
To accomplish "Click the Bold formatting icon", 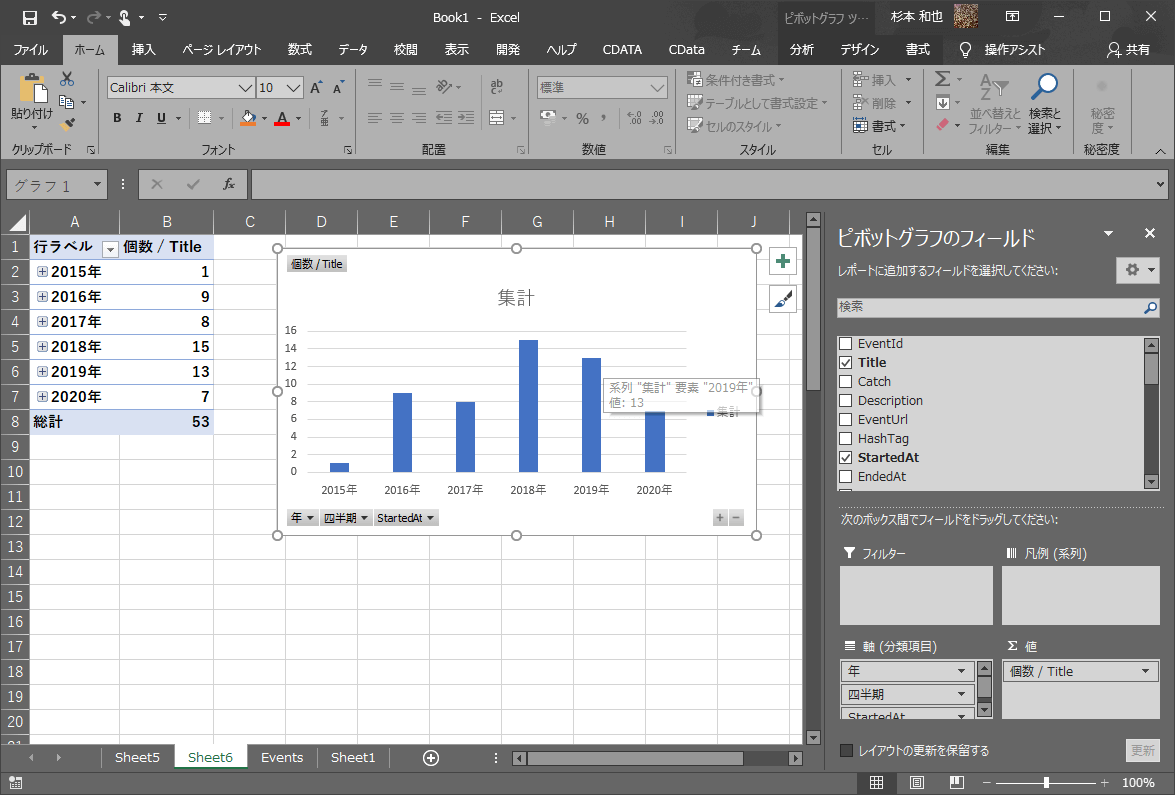I will tap(117, 118).
